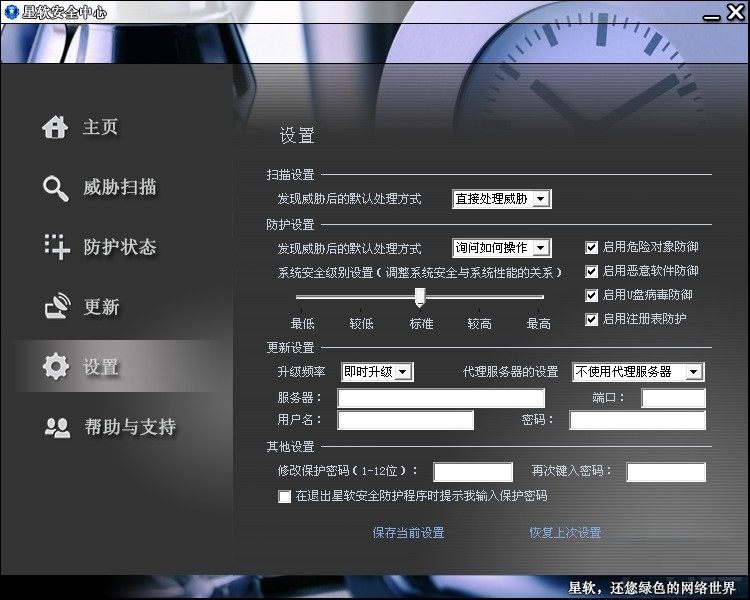Open 不使用代理服务器 proxy dropdown
The height and width of the screenshot is (600, 750).
638,372
